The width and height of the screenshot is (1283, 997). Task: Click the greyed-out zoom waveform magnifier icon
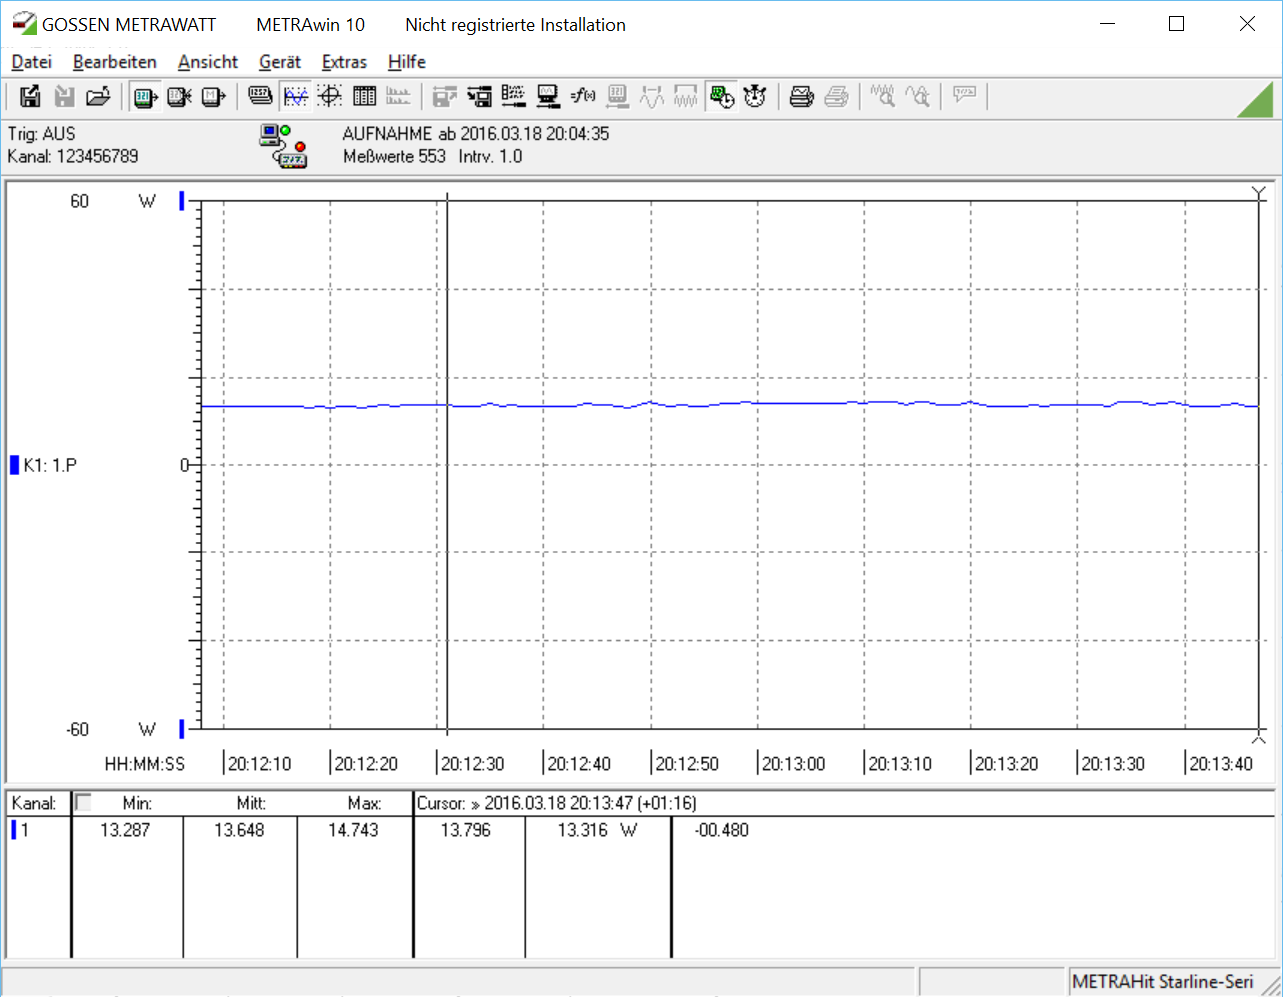(x=883, y=96)
